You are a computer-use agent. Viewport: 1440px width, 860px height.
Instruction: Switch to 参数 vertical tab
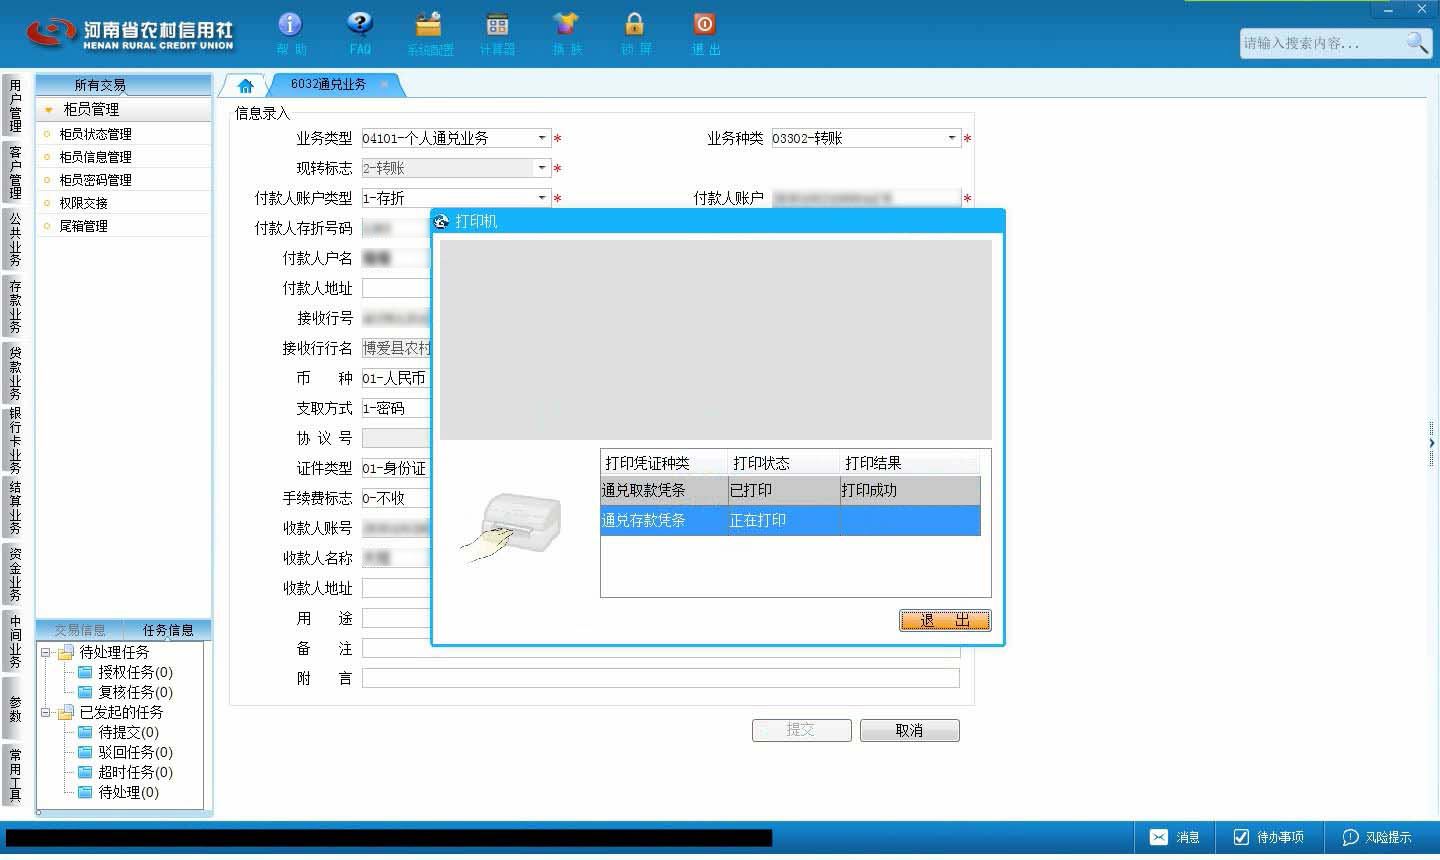coord(15,708)
